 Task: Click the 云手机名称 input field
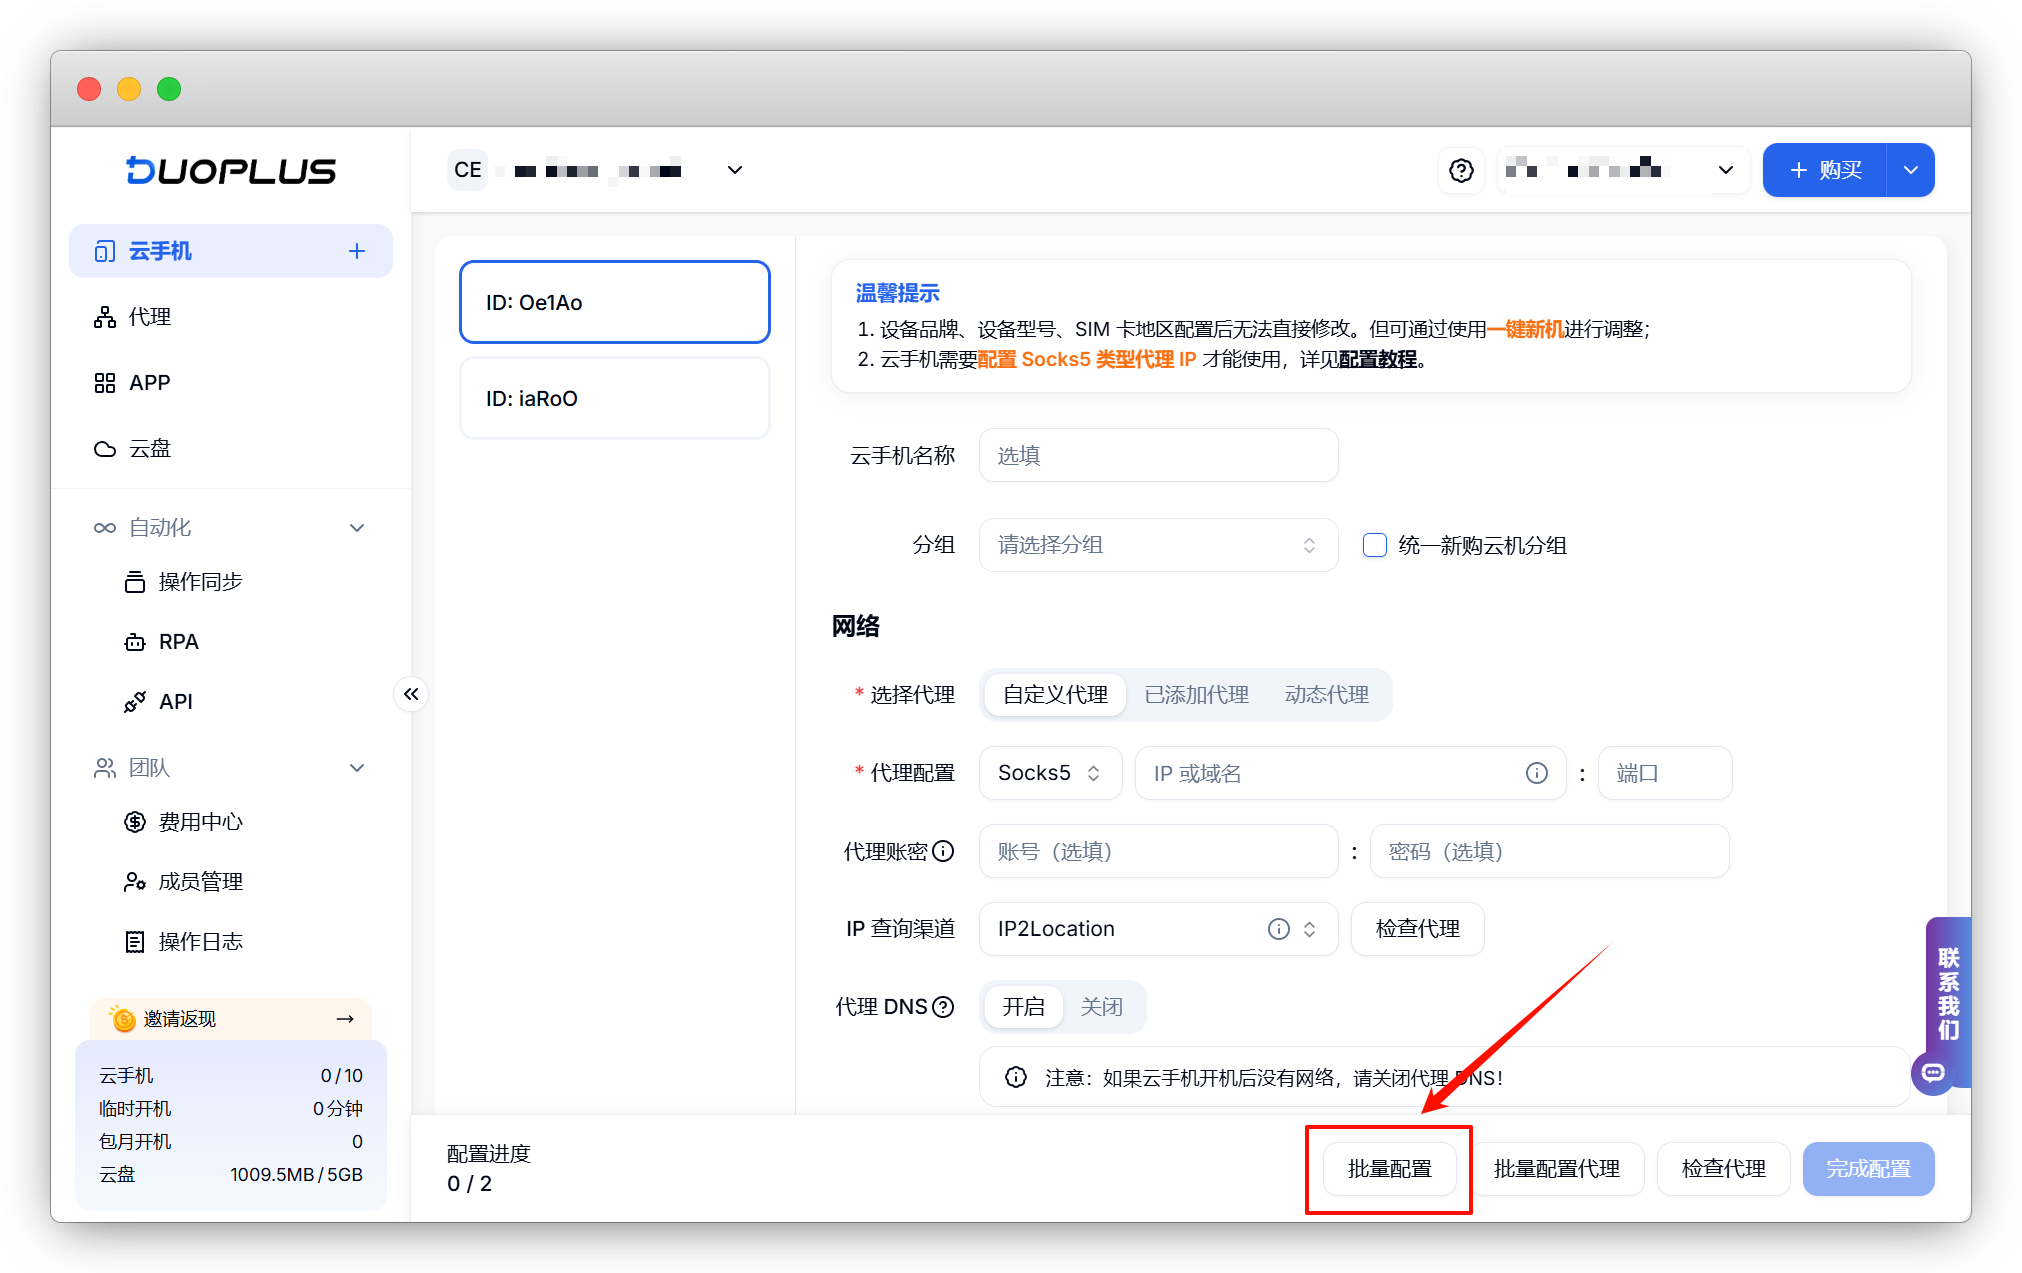(x=1157, y=456)
